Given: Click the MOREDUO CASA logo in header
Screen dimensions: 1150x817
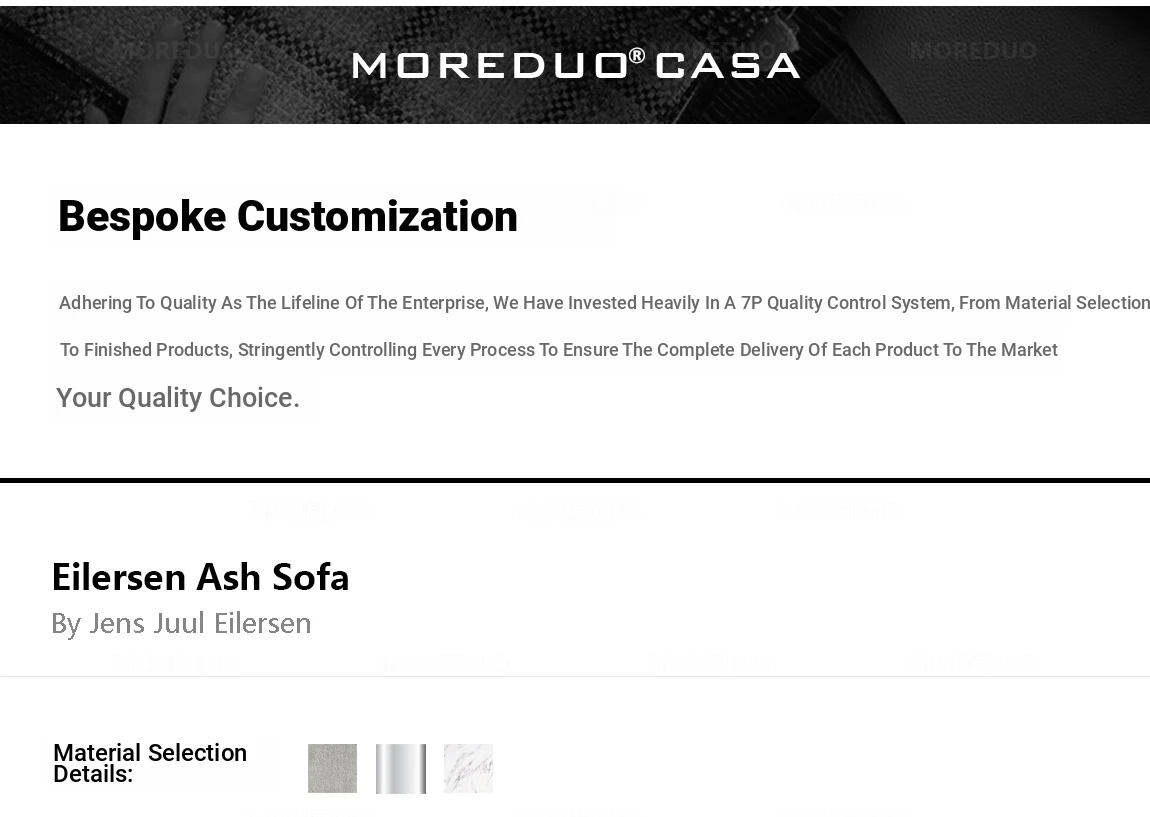Looking at the screenshot, I should [576, 65].
